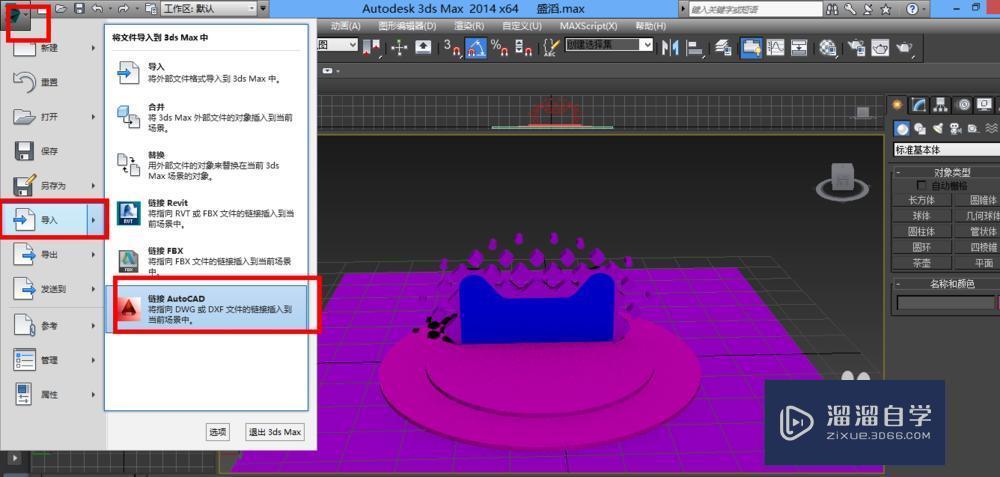Select Geometry category in Create panel
Image resolution: width=1000 pixels, height=477 pixels.
[x=902, y=128]
